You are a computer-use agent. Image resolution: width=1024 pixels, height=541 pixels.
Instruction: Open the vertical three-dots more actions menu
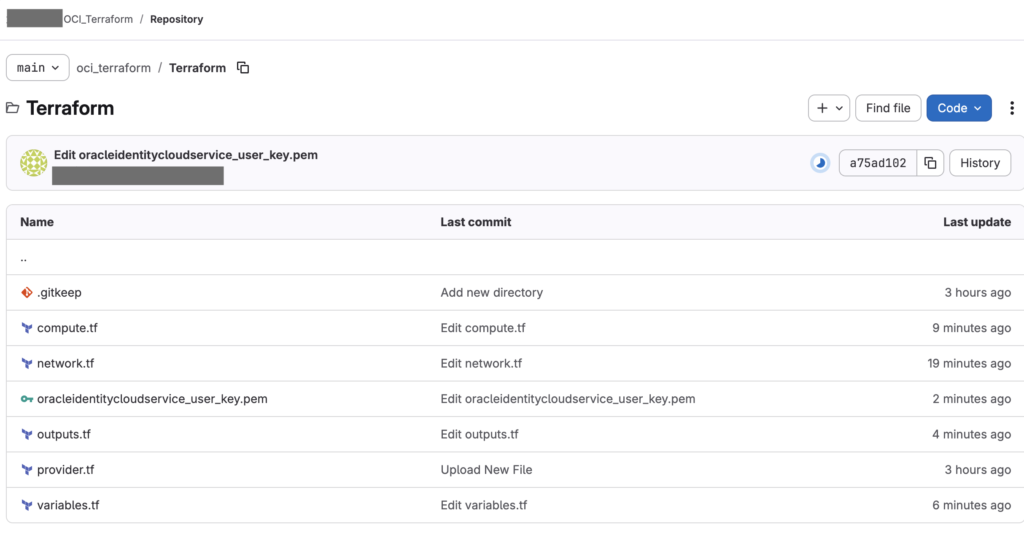coord(1011,108)
